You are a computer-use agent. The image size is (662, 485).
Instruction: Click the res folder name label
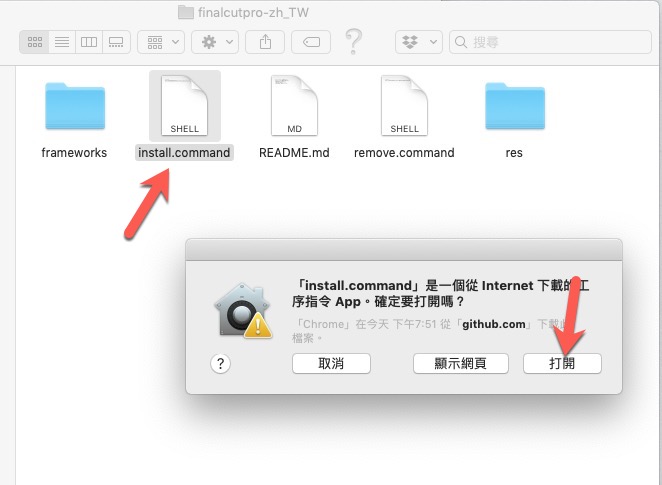tap(514, 153)
